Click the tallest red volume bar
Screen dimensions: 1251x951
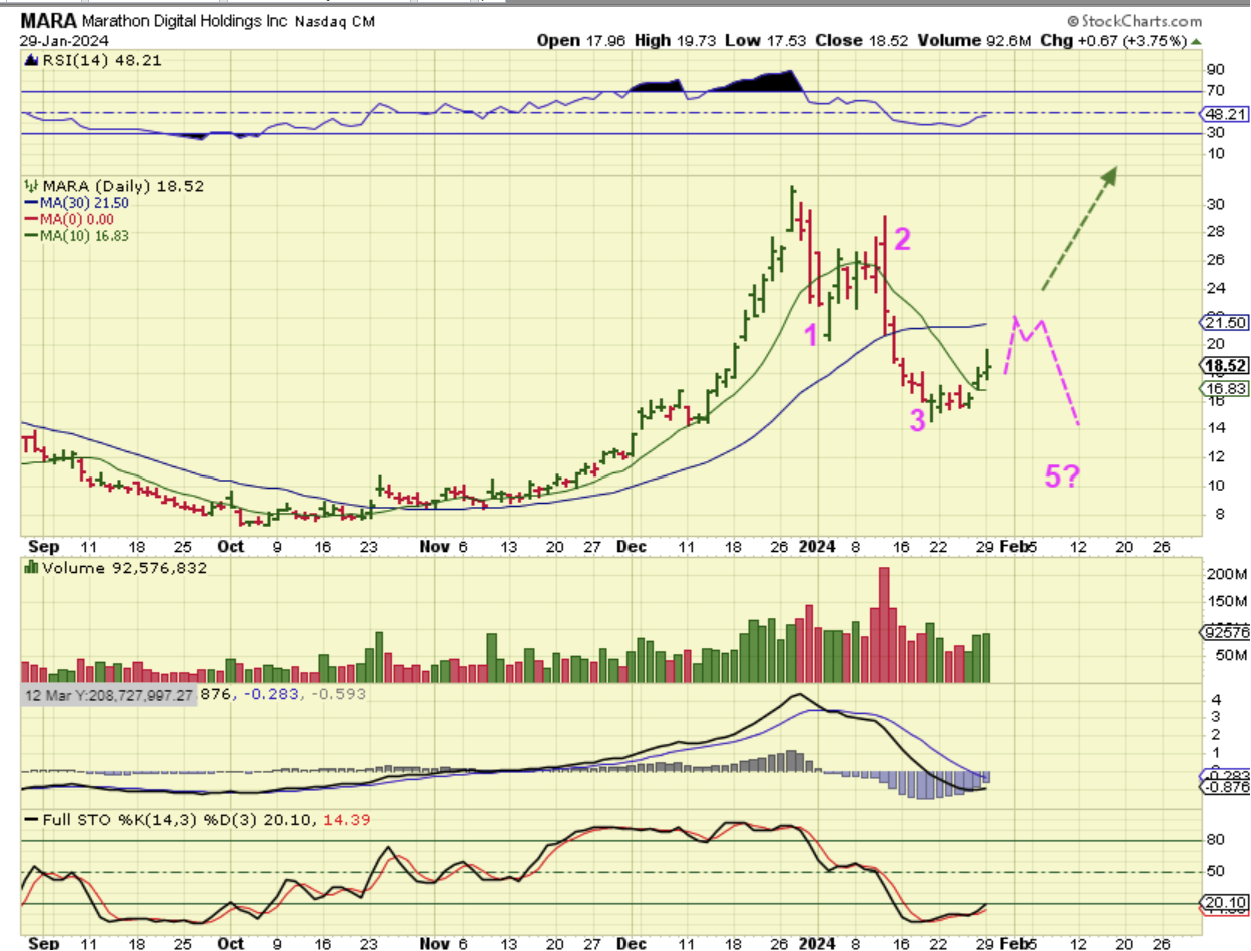tap(883, 625)
